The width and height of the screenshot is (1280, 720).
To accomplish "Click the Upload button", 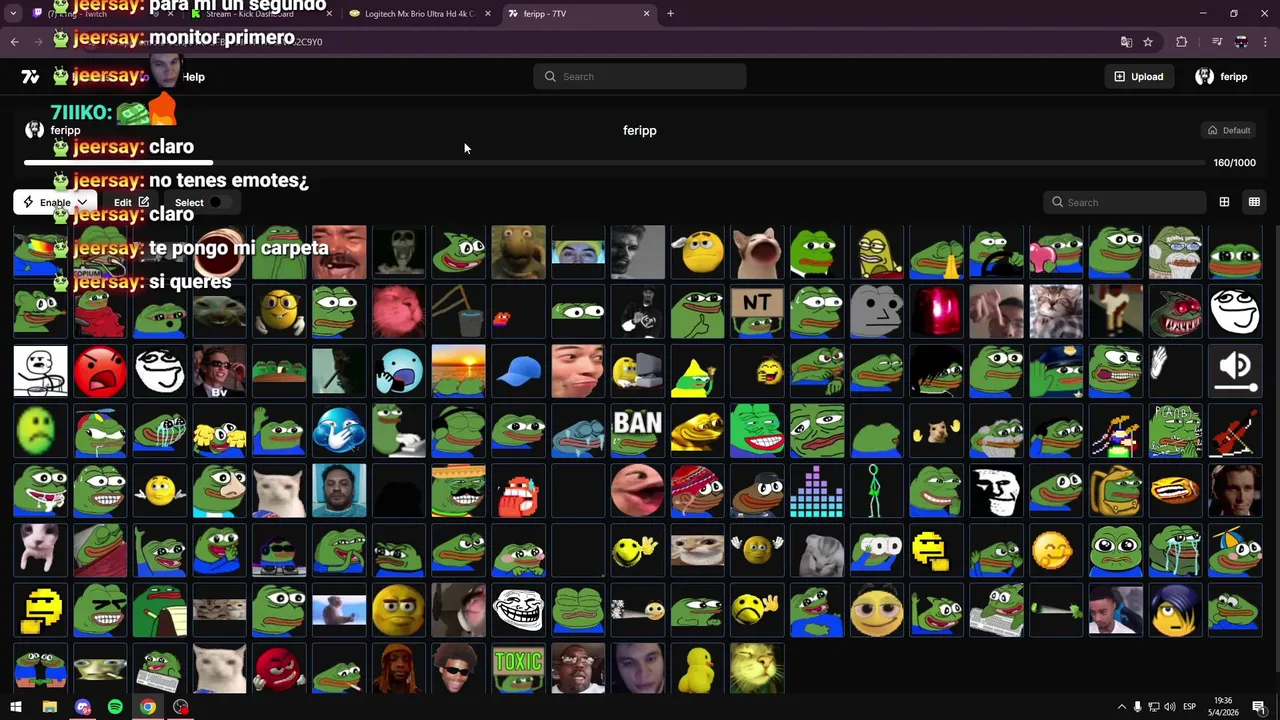I will tap(1139, 76).
